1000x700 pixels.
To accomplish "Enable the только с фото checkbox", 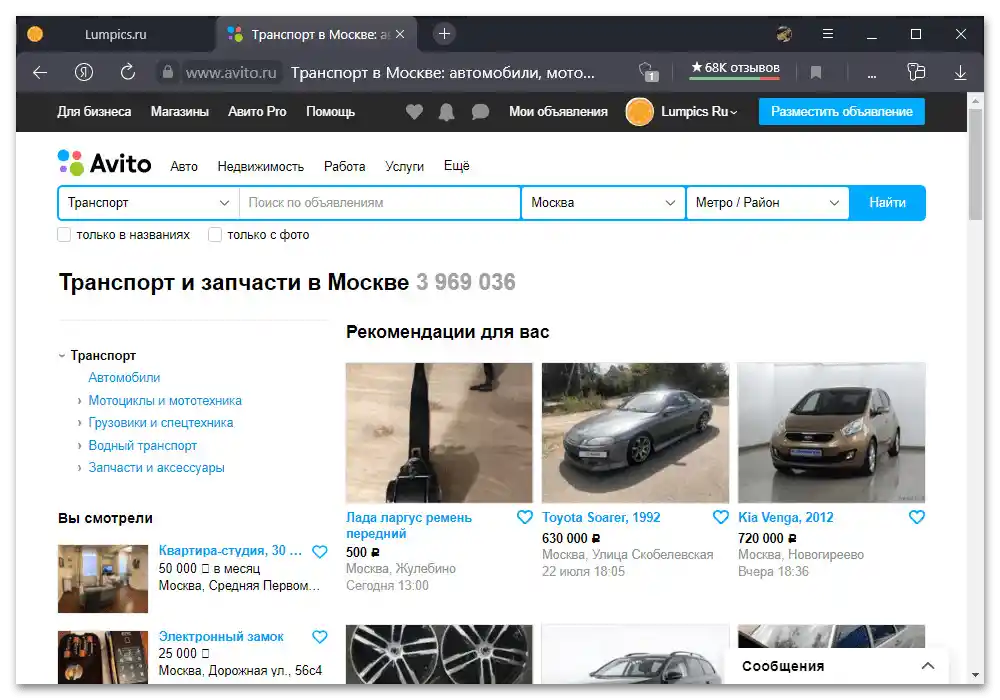I will click(215, 235).
